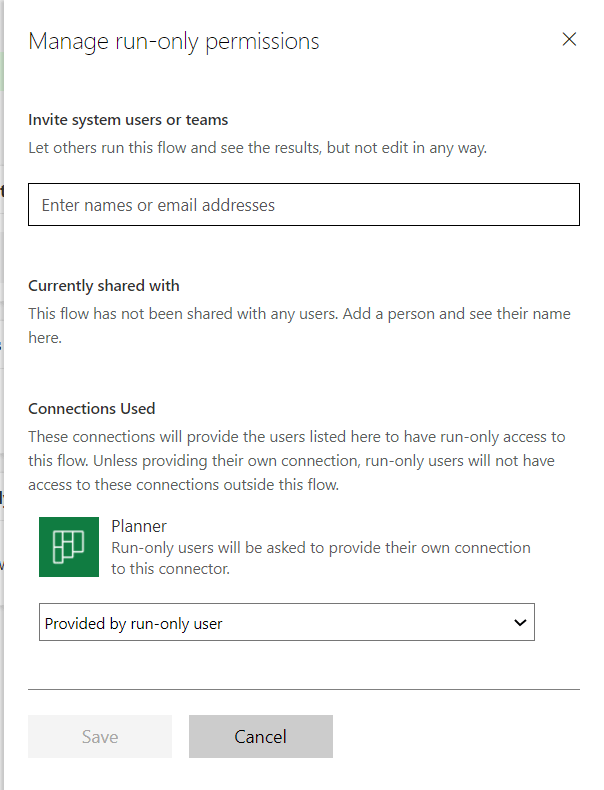
Task: Click the Planner connector name
Action: (139, 526)
